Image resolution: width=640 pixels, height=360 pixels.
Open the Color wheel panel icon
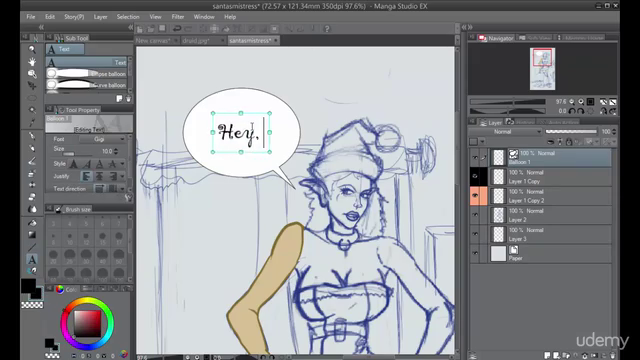coord(60,289)
